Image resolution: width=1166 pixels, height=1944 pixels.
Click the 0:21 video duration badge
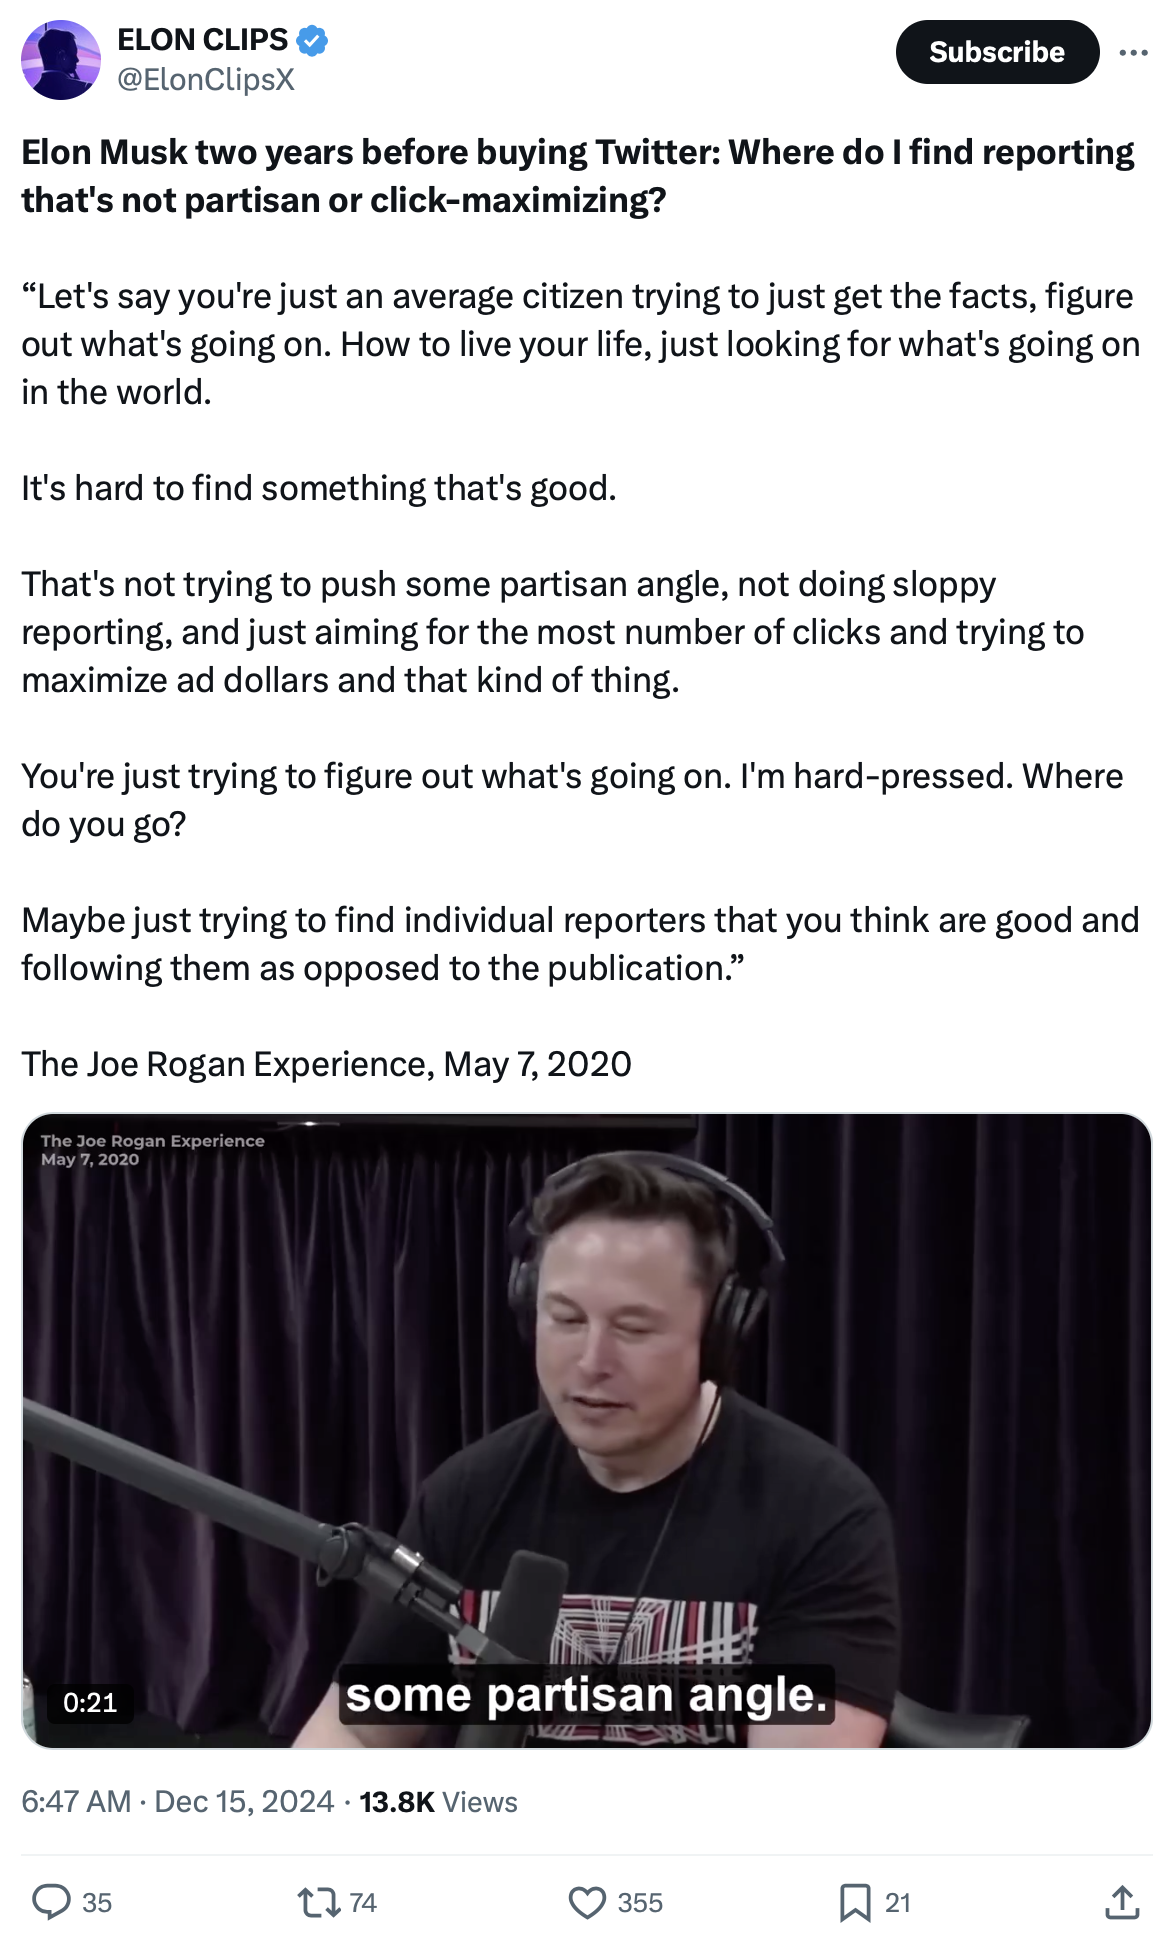(90, 1702)
